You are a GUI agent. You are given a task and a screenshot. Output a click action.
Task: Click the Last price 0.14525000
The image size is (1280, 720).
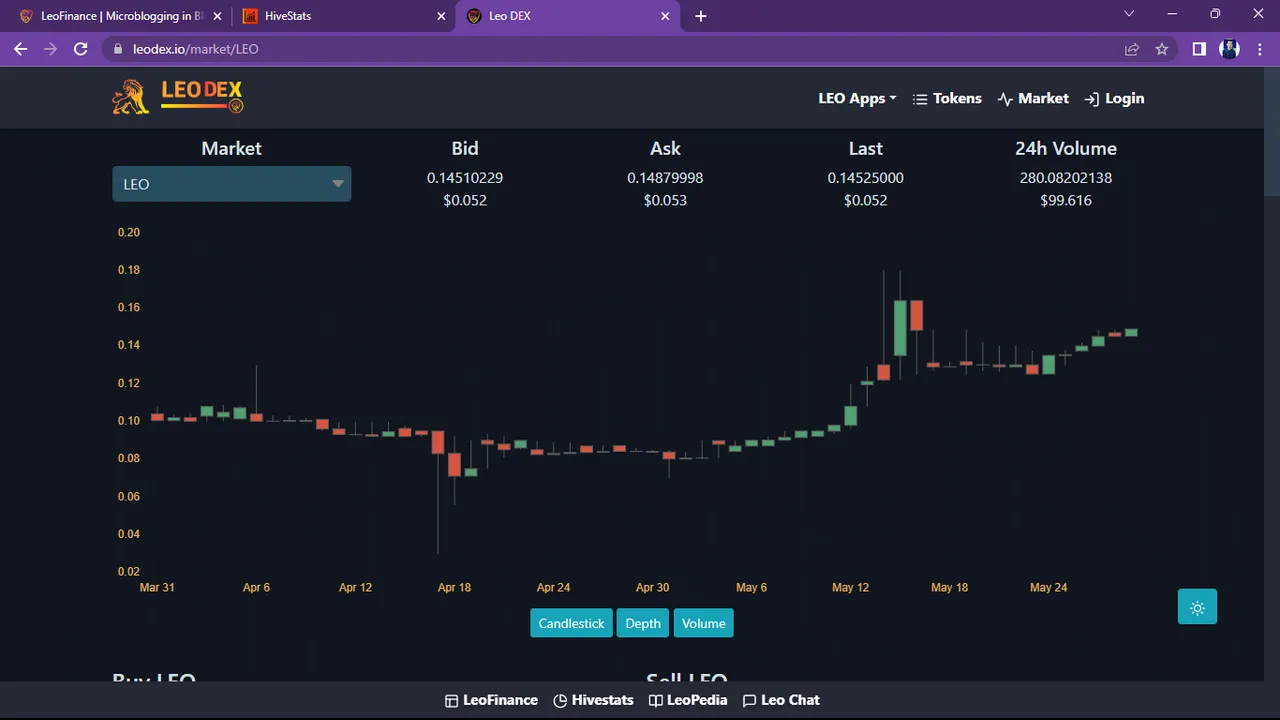(866, 178)
